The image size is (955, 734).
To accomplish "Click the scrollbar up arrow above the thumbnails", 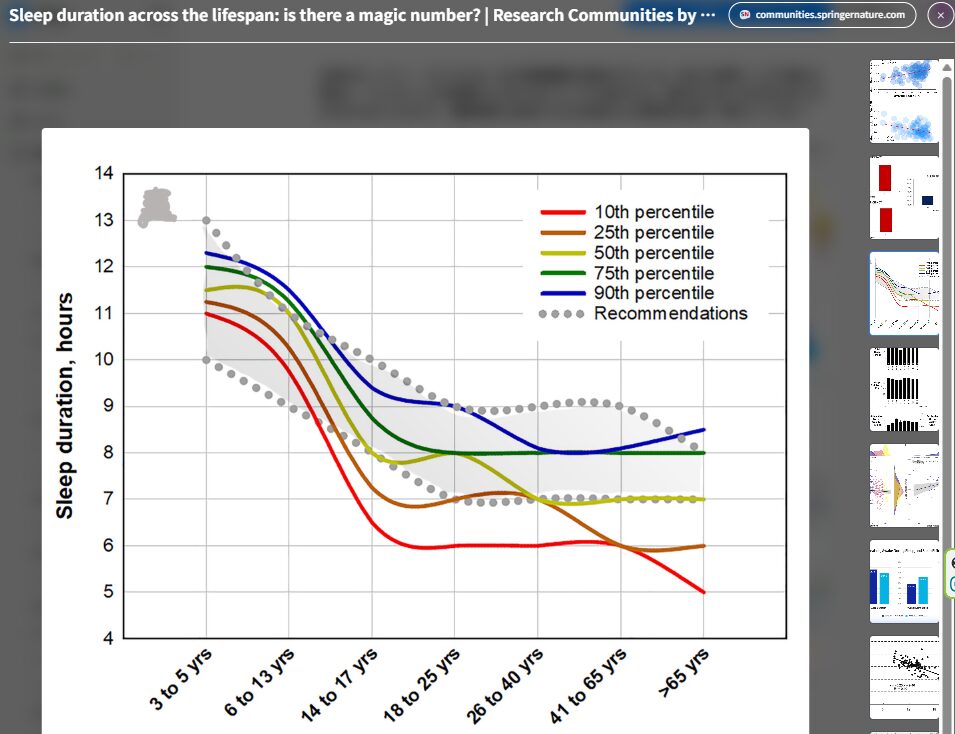I will coord(946,67).
